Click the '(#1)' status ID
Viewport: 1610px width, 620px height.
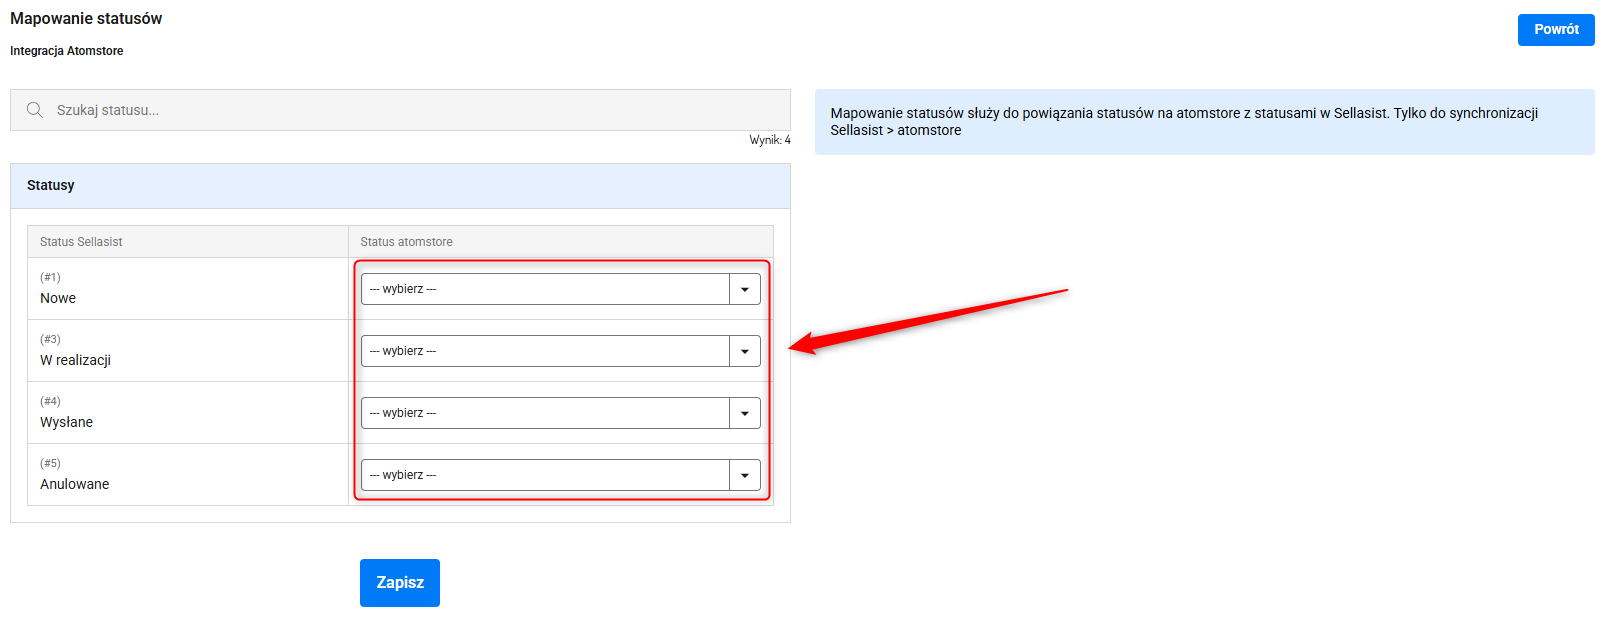click(50, 277)
